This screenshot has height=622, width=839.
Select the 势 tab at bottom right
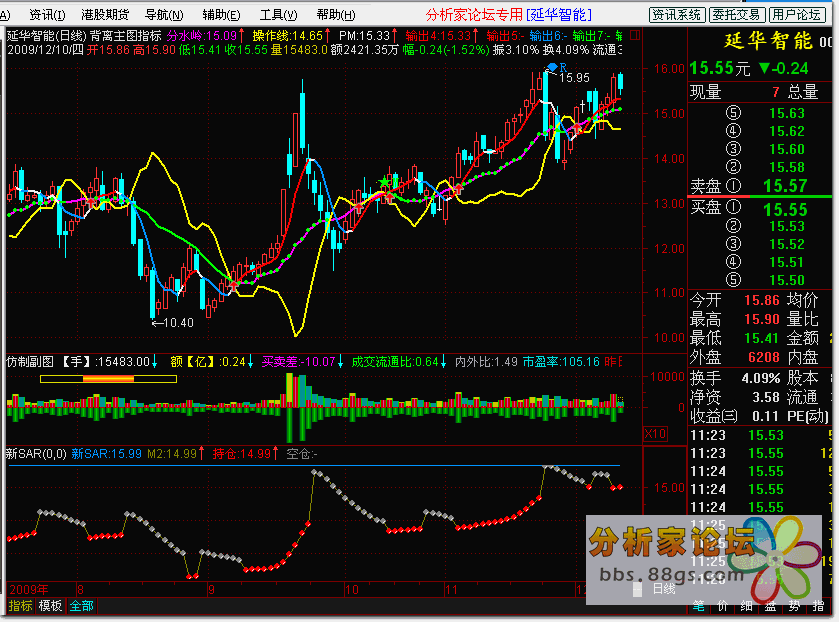coord(794,606)
